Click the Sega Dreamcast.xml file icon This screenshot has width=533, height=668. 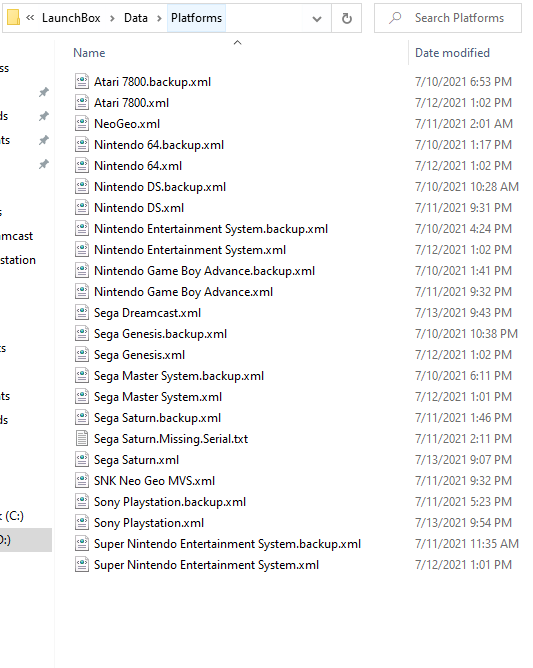[82, 313]
